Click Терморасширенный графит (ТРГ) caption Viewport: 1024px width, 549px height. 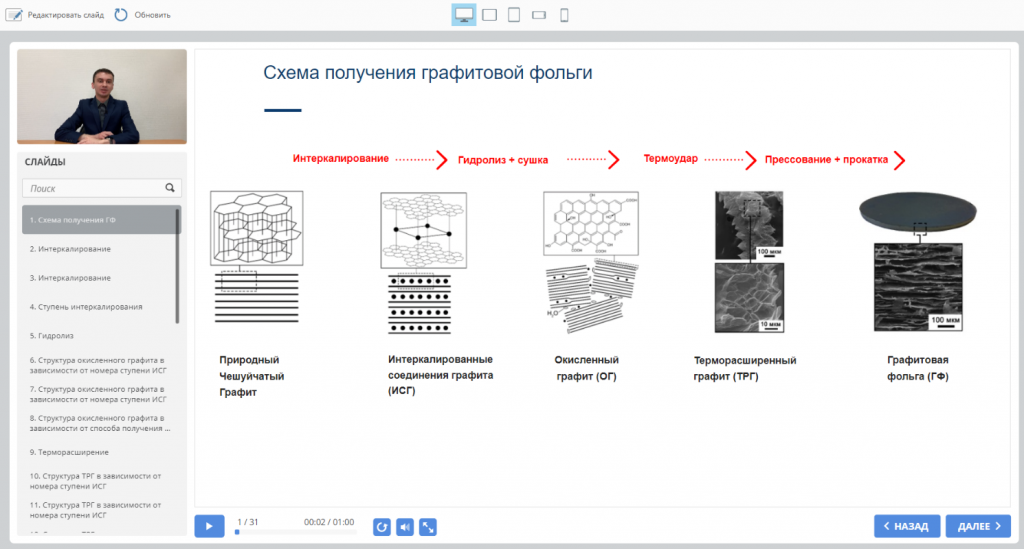[x=744, y=368]
